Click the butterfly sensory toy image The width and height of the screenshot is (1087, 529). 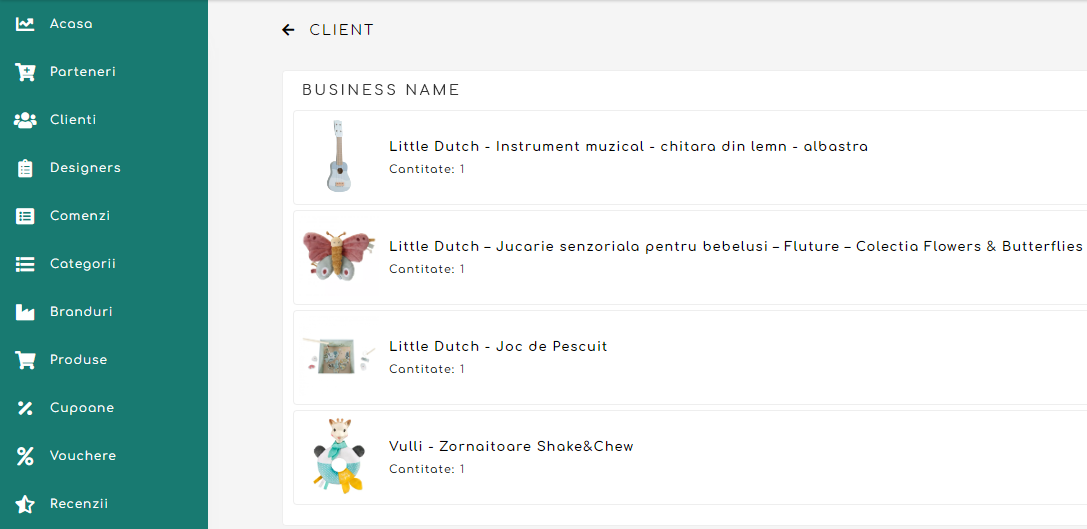coord(339,256)
